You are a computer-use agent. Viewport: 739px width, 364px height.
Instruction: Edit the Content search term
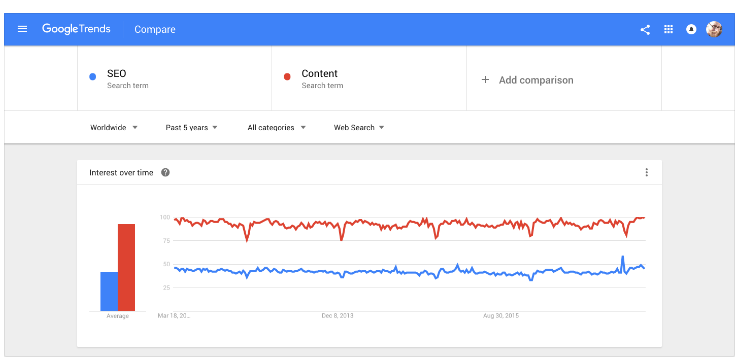coord(369,78)
